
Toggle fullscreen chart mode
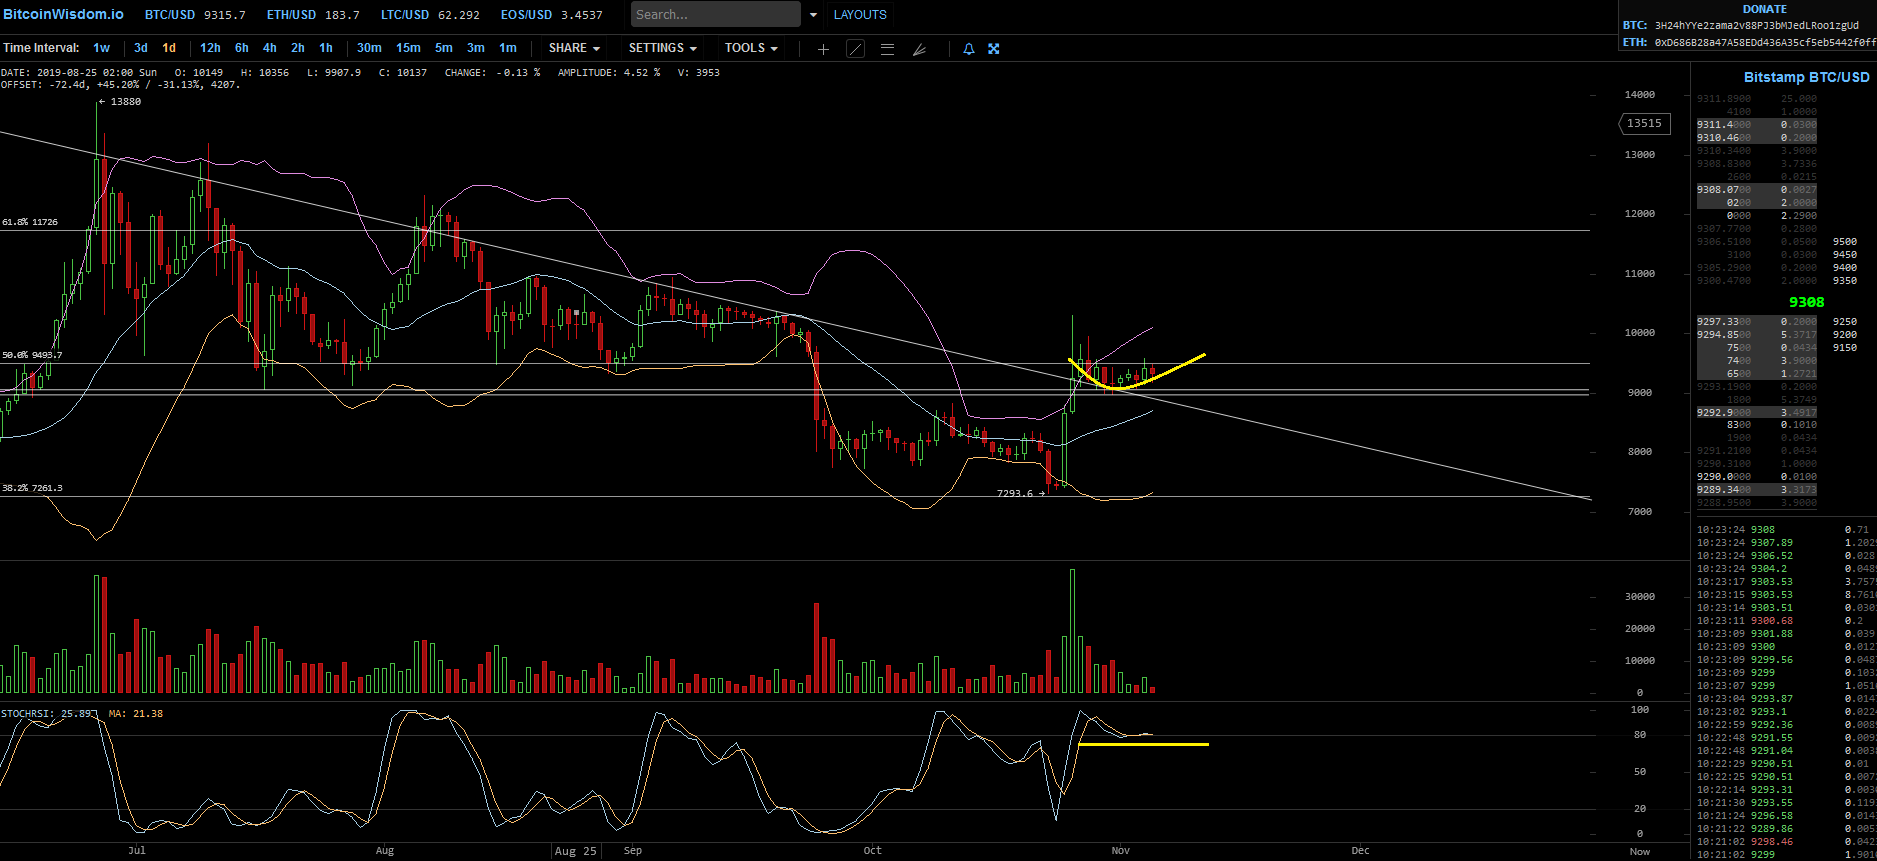(x=994, y=49)
